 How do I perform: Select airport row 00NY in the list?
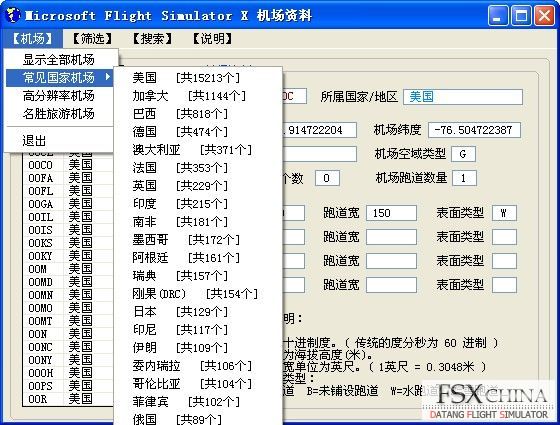[68, 360]
